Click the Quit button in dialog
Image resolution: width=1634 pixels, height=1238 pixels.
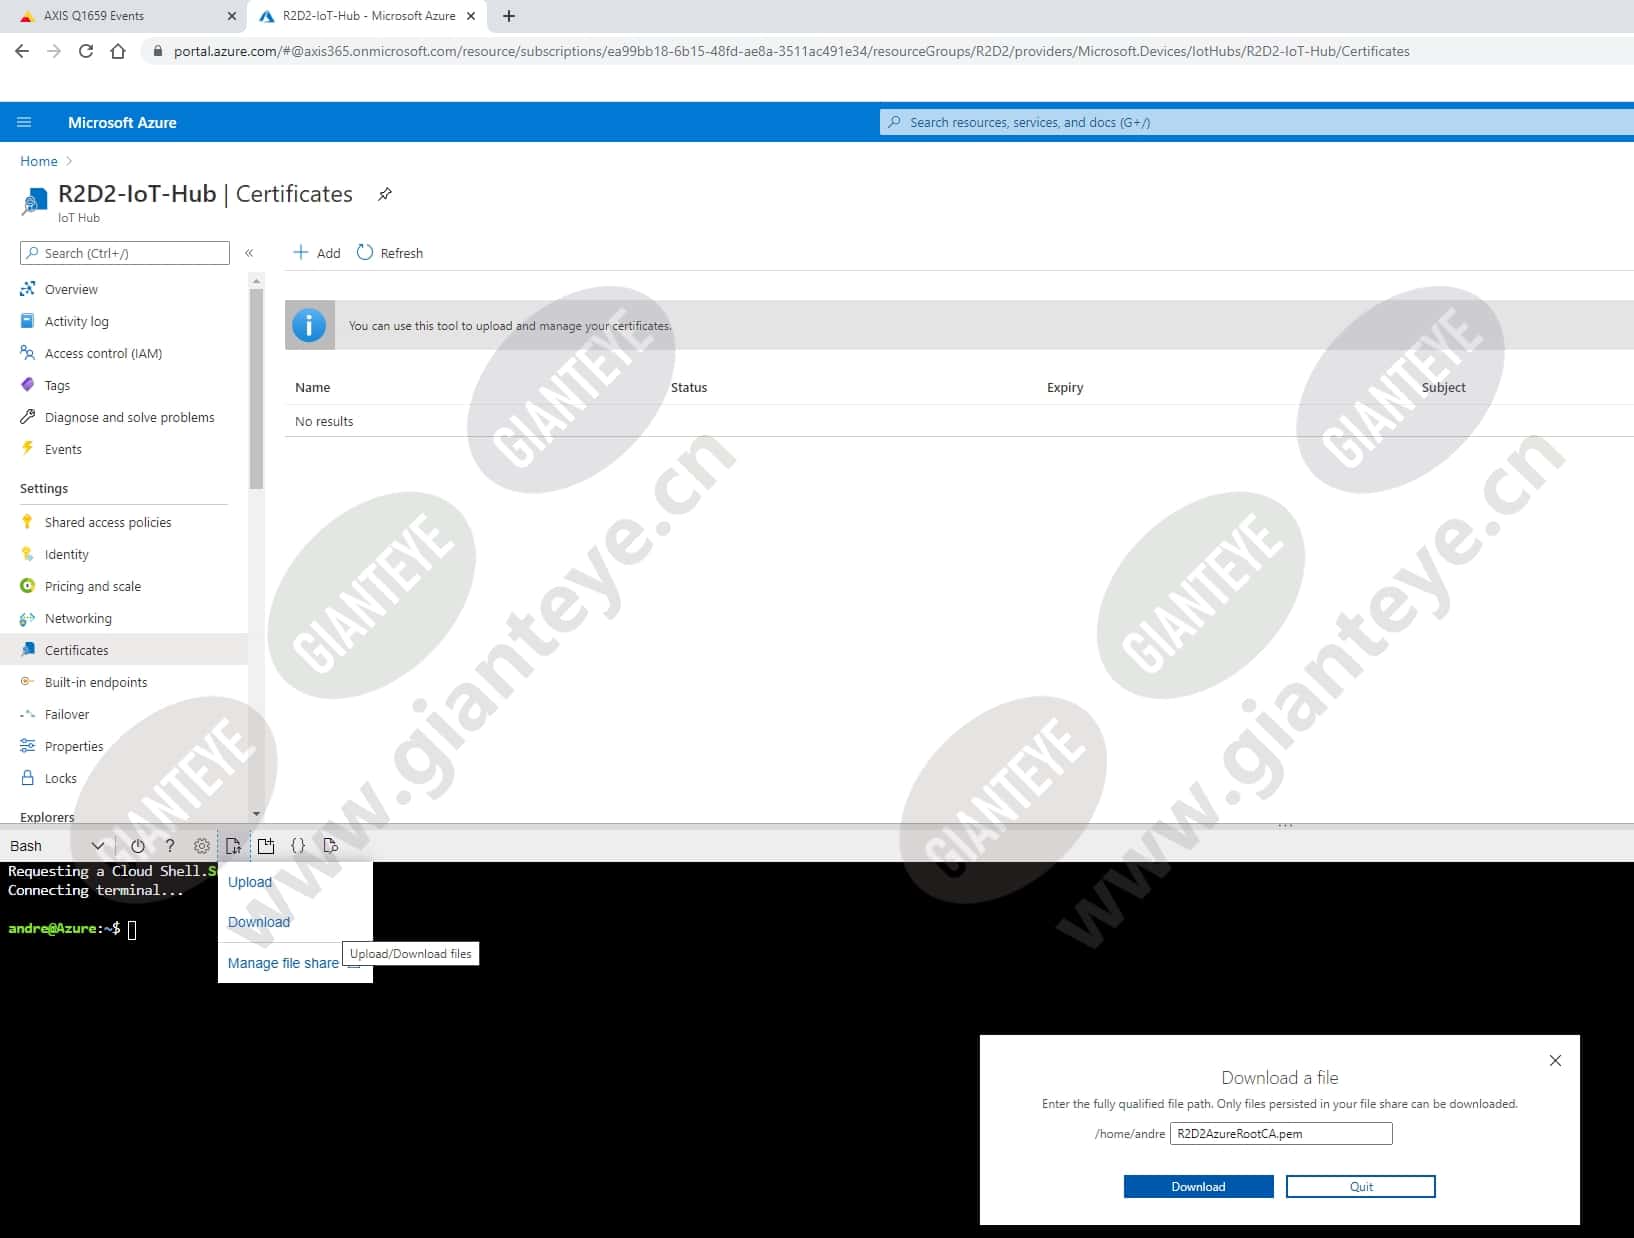1360,1186
